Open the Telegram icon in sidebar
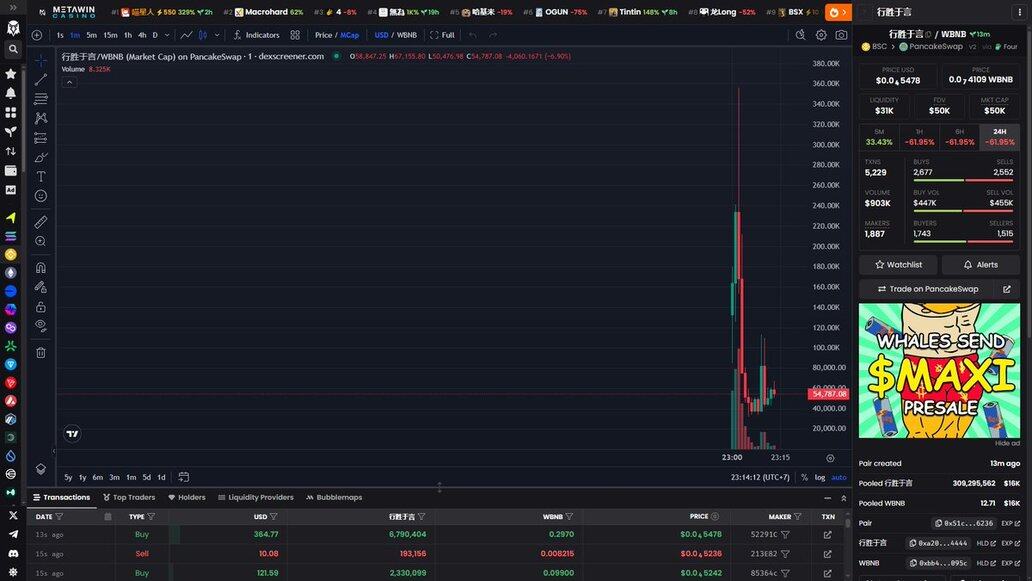 pyautogui.click(x=12, y=534)
